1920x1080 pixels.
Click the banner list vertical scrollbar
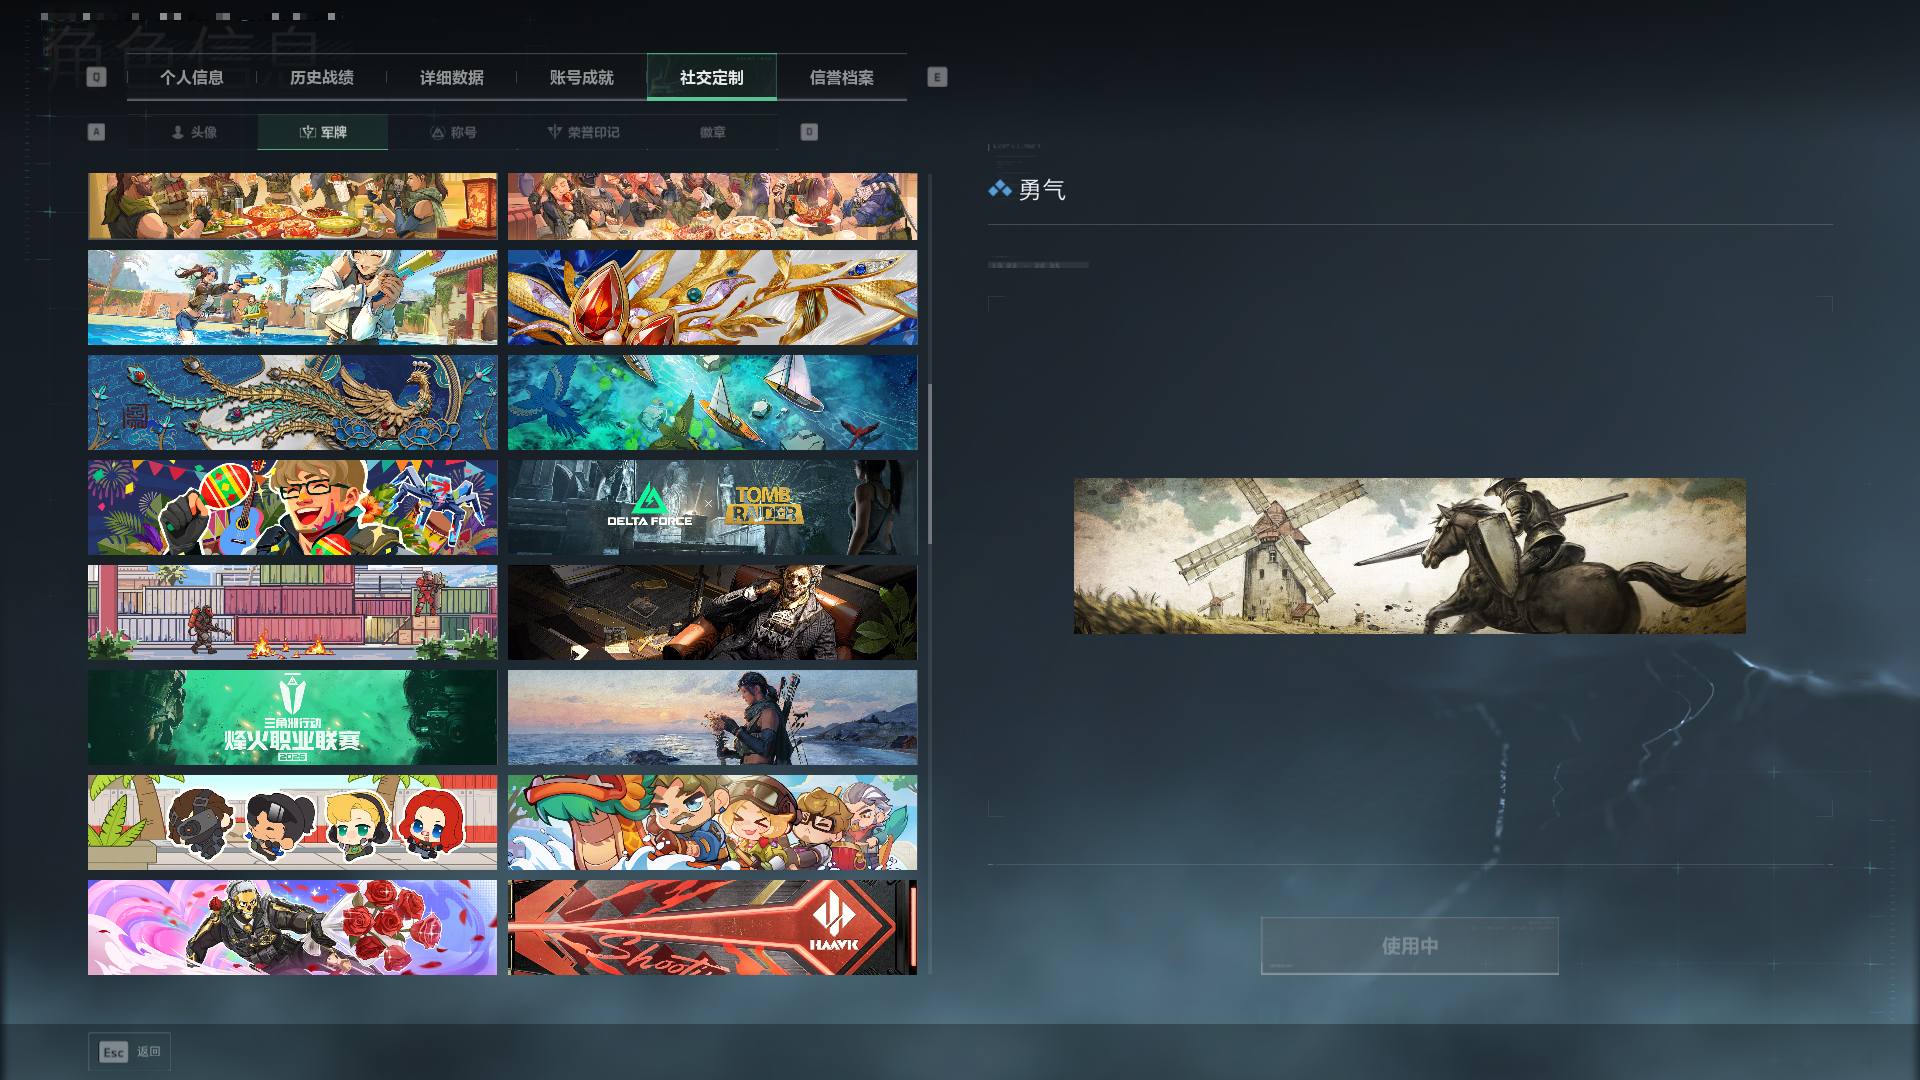[930, 464]
